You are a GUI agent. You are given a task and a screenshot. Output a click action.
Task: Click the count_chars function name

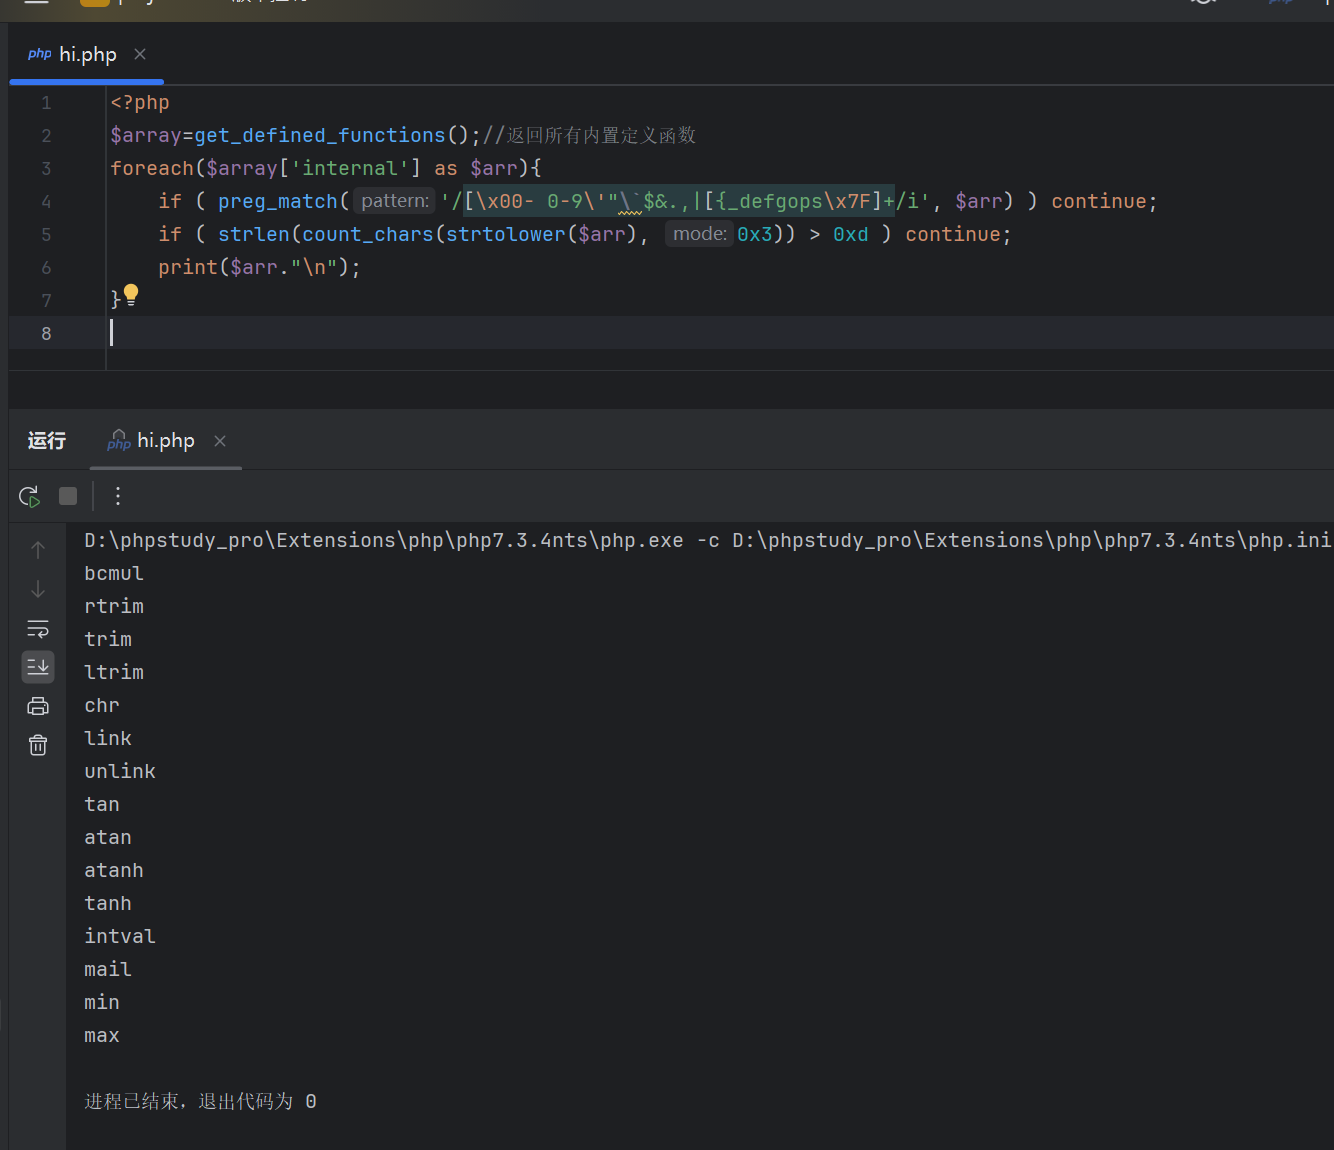point(368,235)
